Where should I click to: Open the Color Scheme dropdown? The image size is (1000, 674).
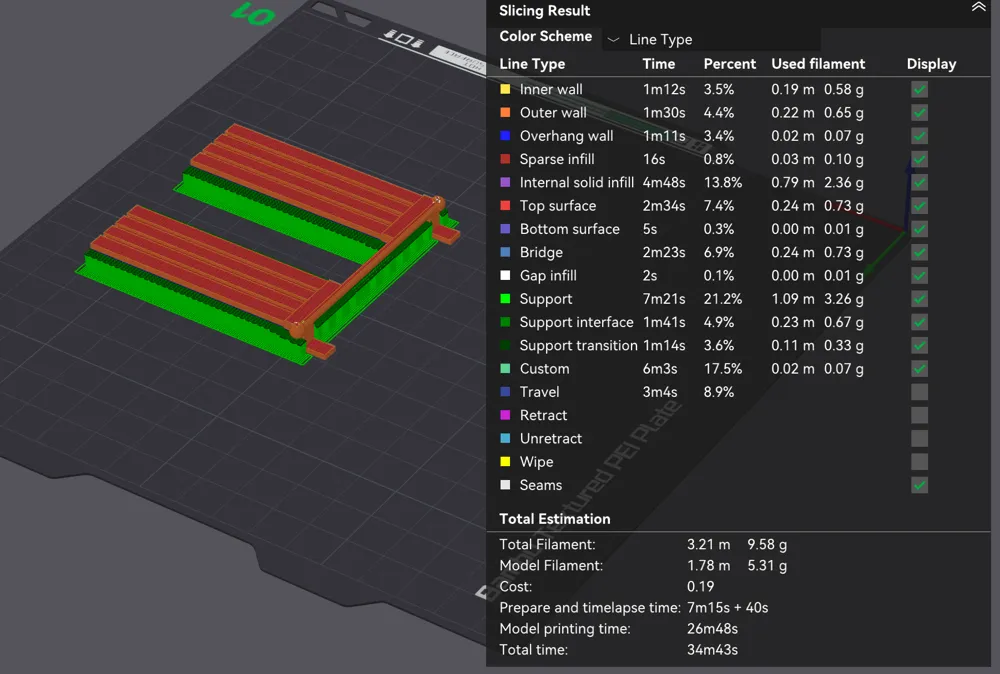click(x=711, y=40)
